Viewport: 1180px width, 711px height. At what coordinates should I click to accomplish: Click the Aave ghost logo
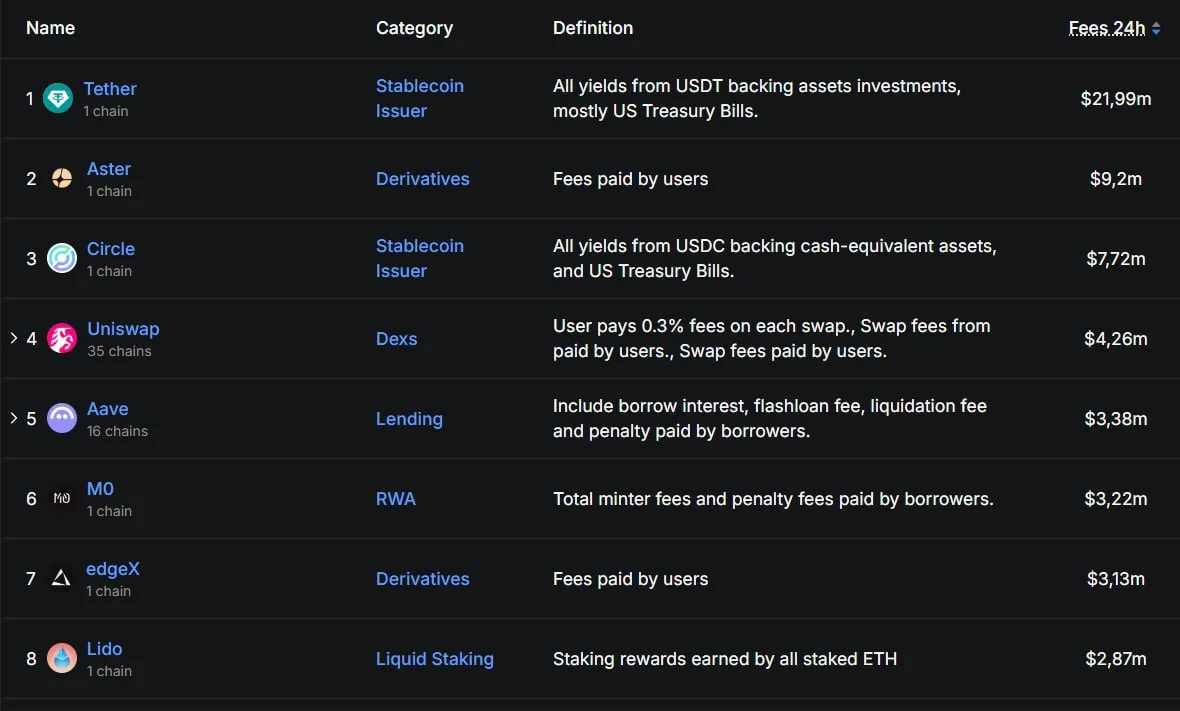tap(62, 418)
